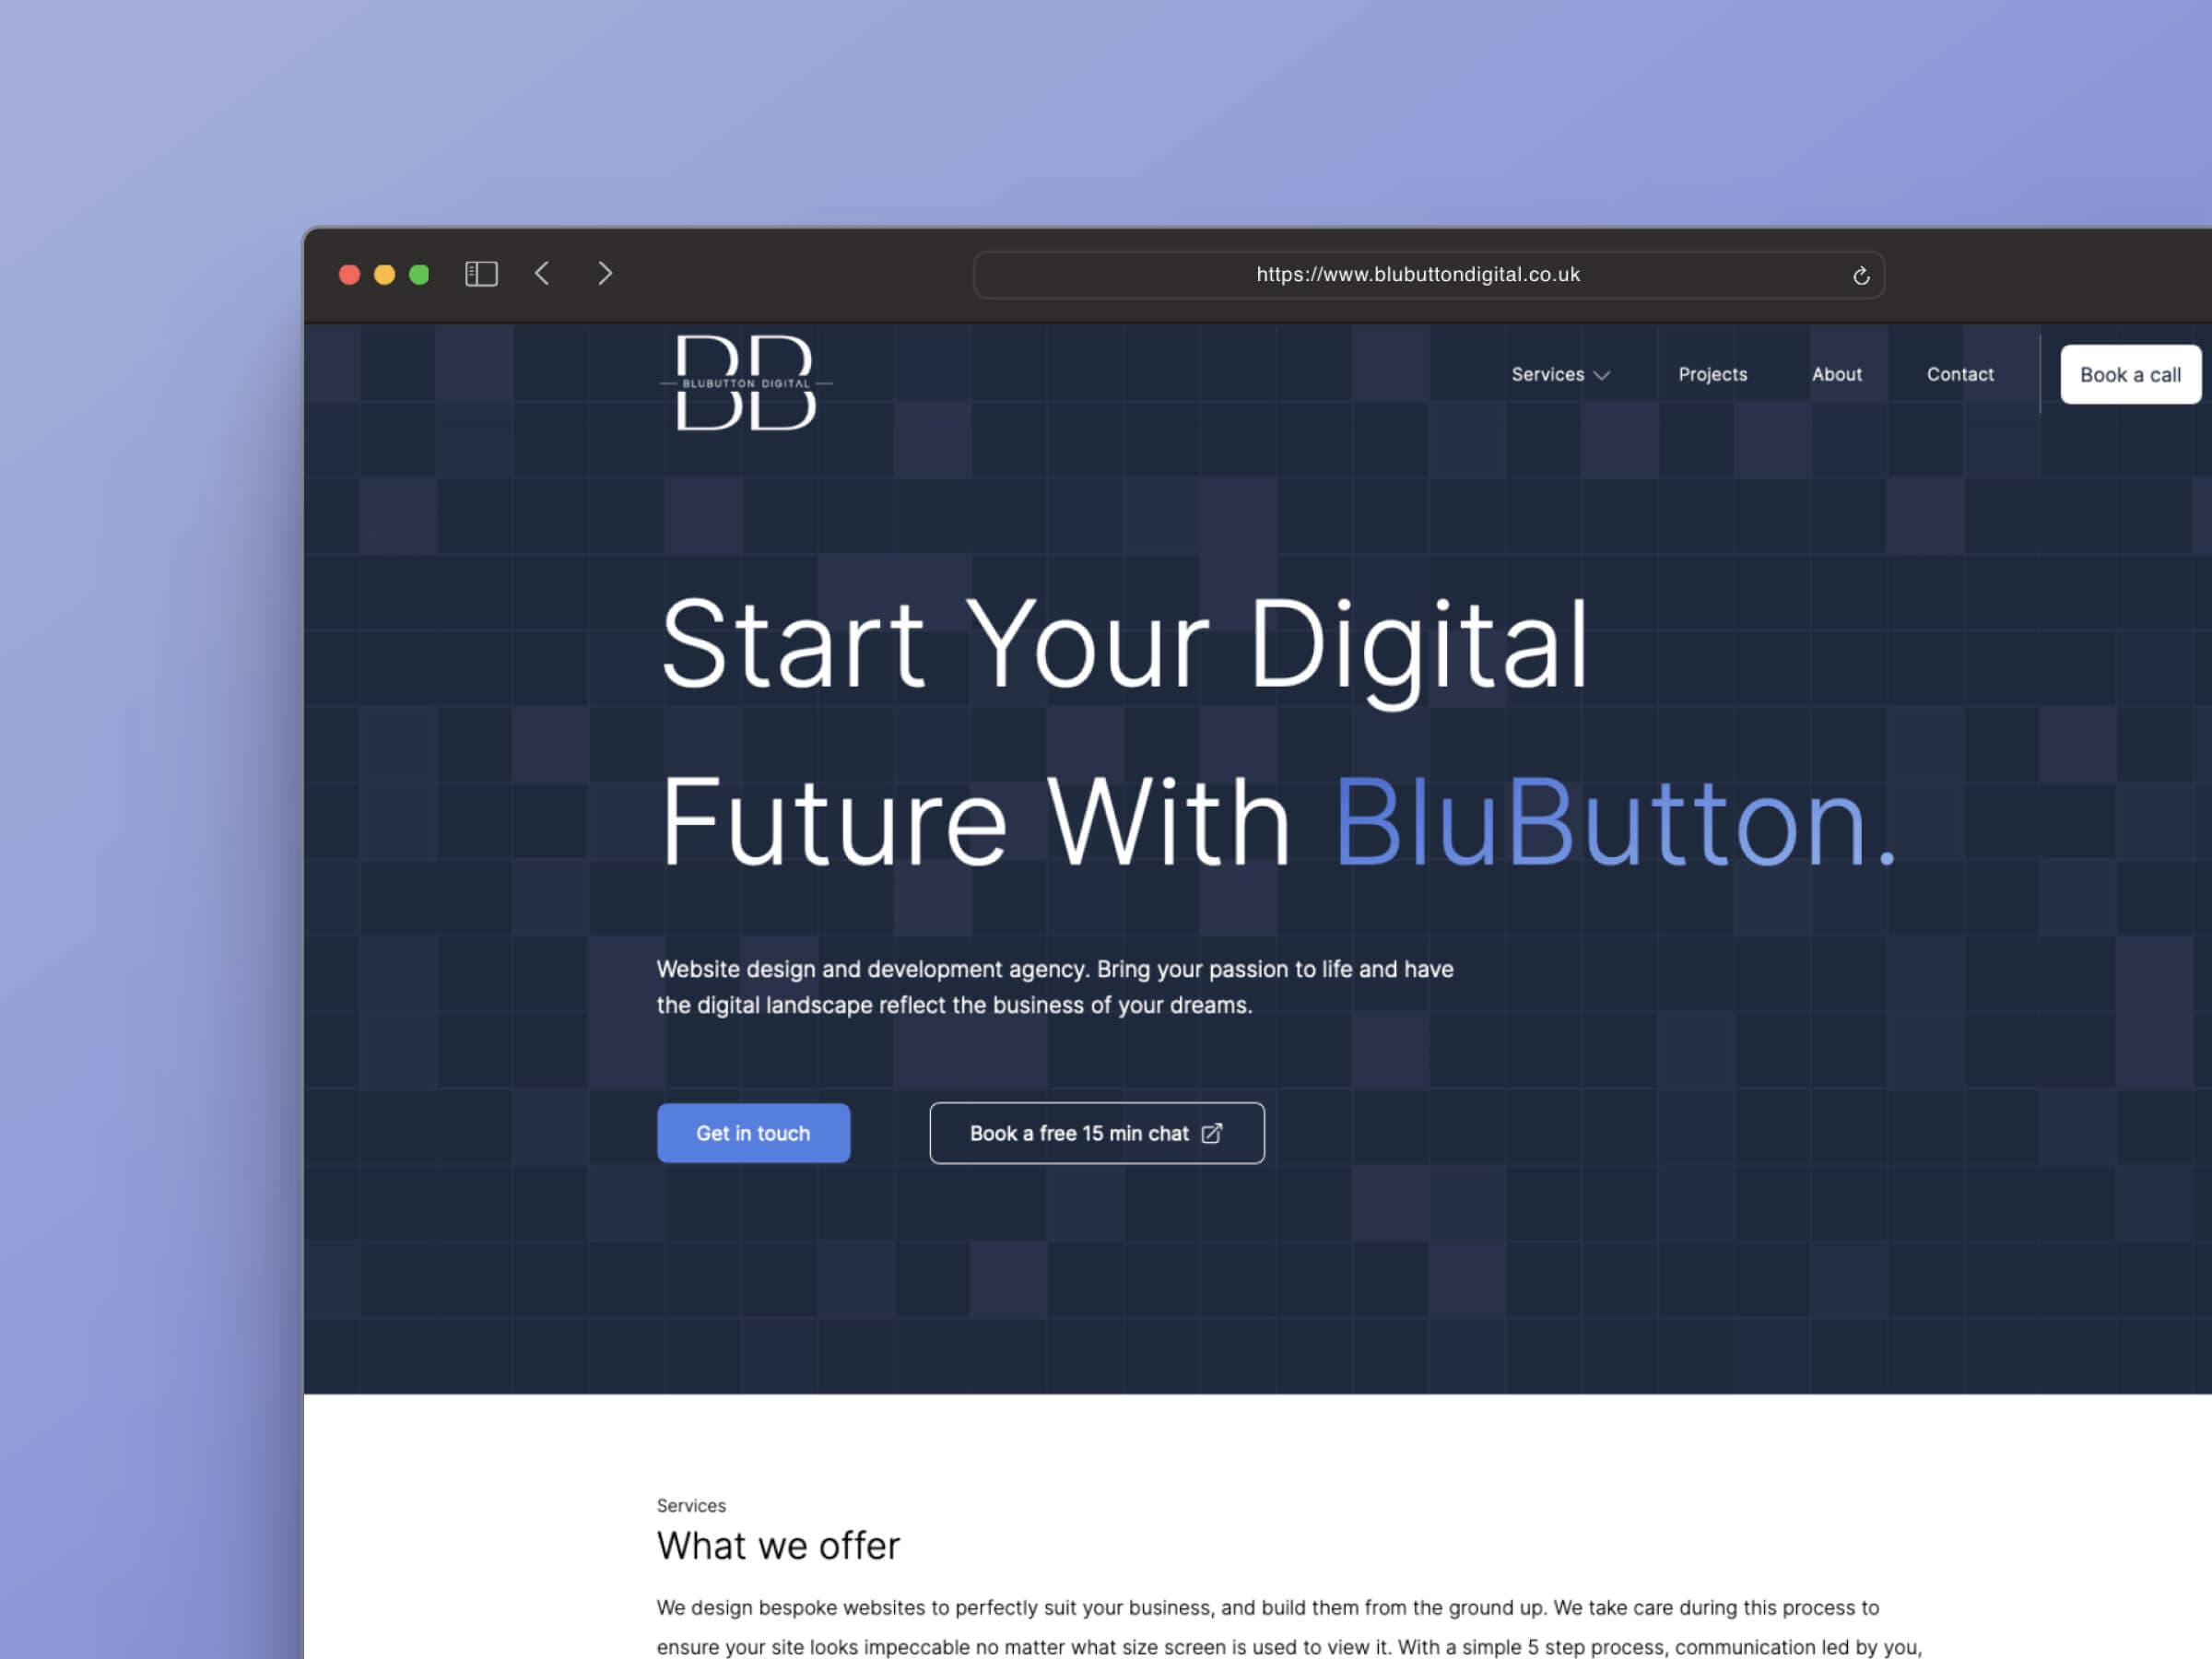
Task: Click the page reload refresh icon
Action: coord(1862,274)
